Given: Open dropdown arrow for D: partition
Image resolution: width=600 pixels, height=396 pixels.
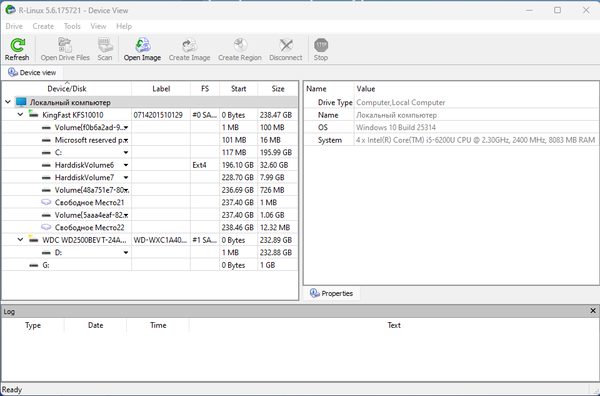Looking at the screenshot, I should click(x=126, y=253).
